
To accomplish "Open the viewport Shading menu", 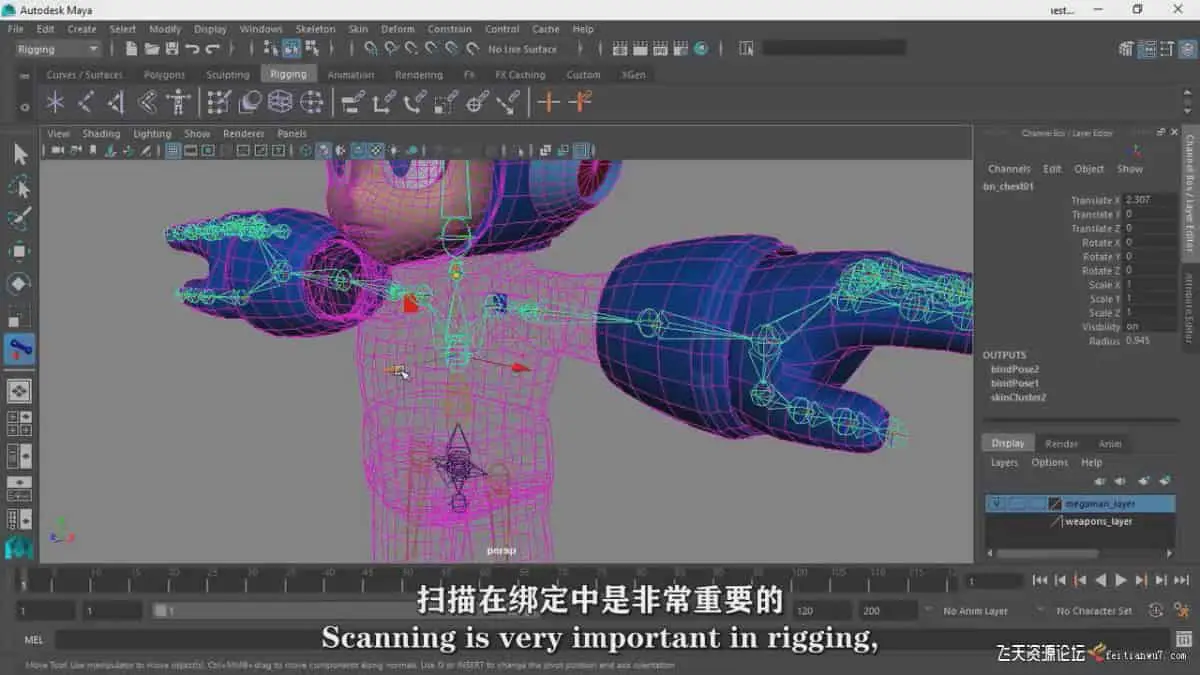I will (100, 133).
